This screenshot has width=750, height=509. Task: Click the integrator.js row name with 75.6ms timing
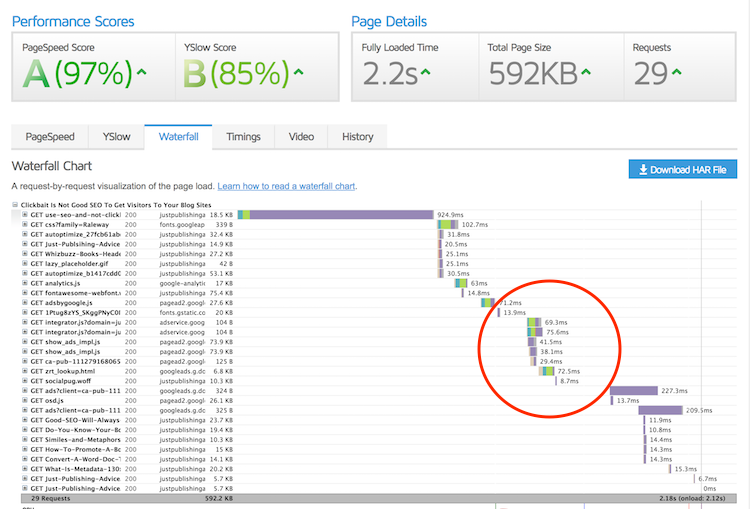75,332
